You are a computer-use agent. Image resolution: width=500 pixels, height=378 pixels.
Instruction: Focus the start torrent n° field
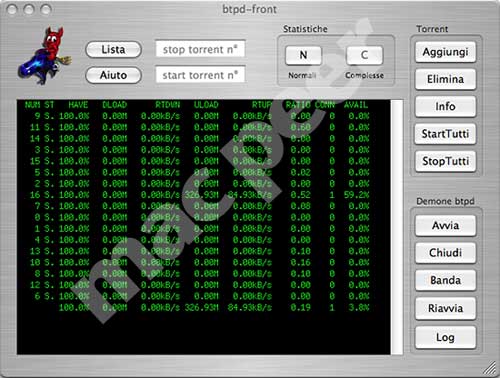tap(200, 75)
